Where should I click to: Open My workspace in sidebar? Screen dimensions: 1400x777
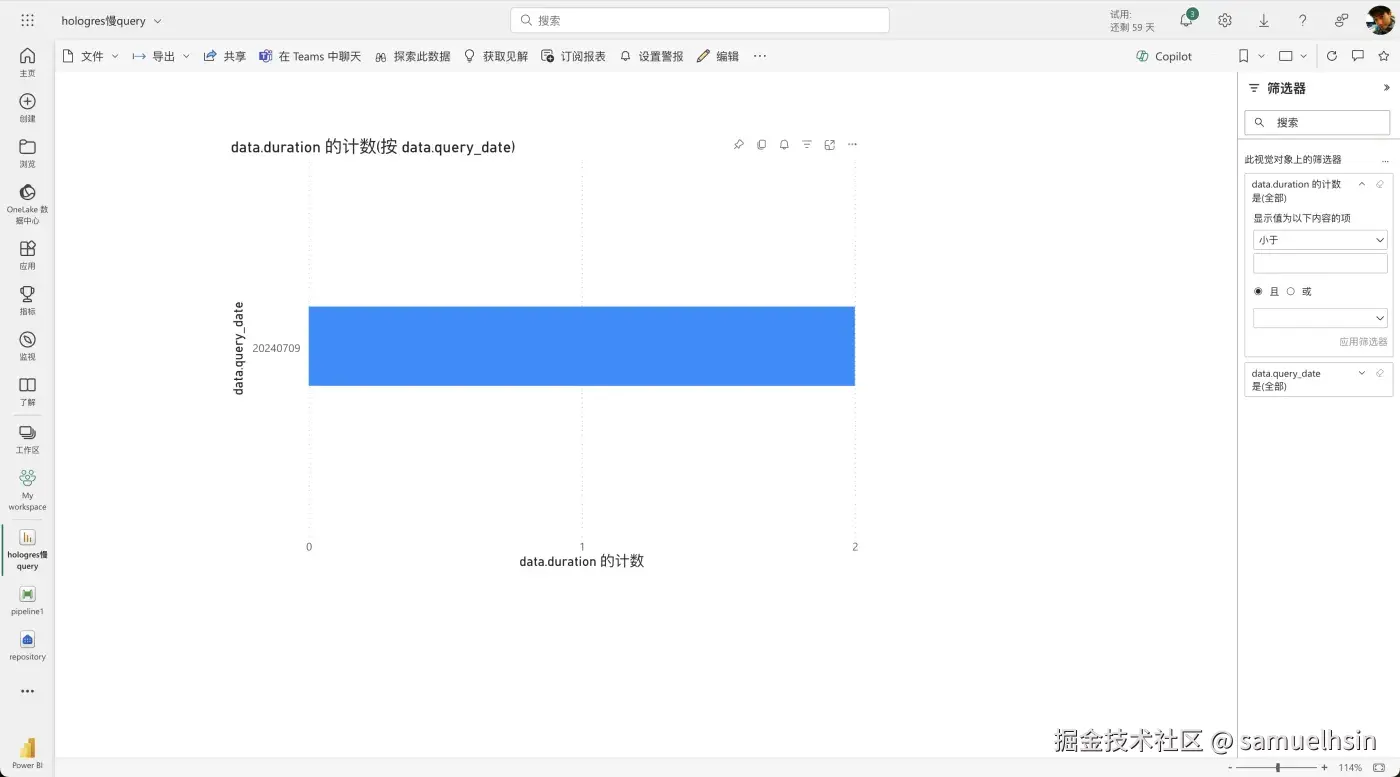(27, 490)
